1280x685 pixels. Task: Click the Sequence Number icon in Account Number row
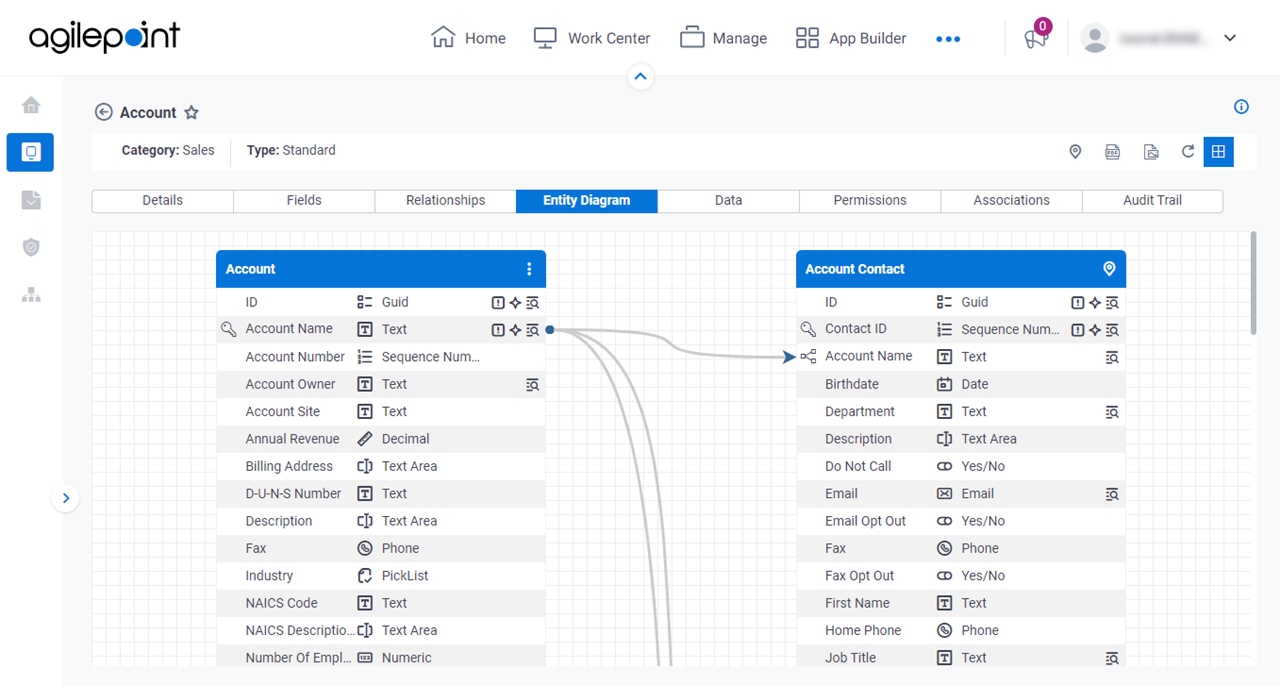365,357
